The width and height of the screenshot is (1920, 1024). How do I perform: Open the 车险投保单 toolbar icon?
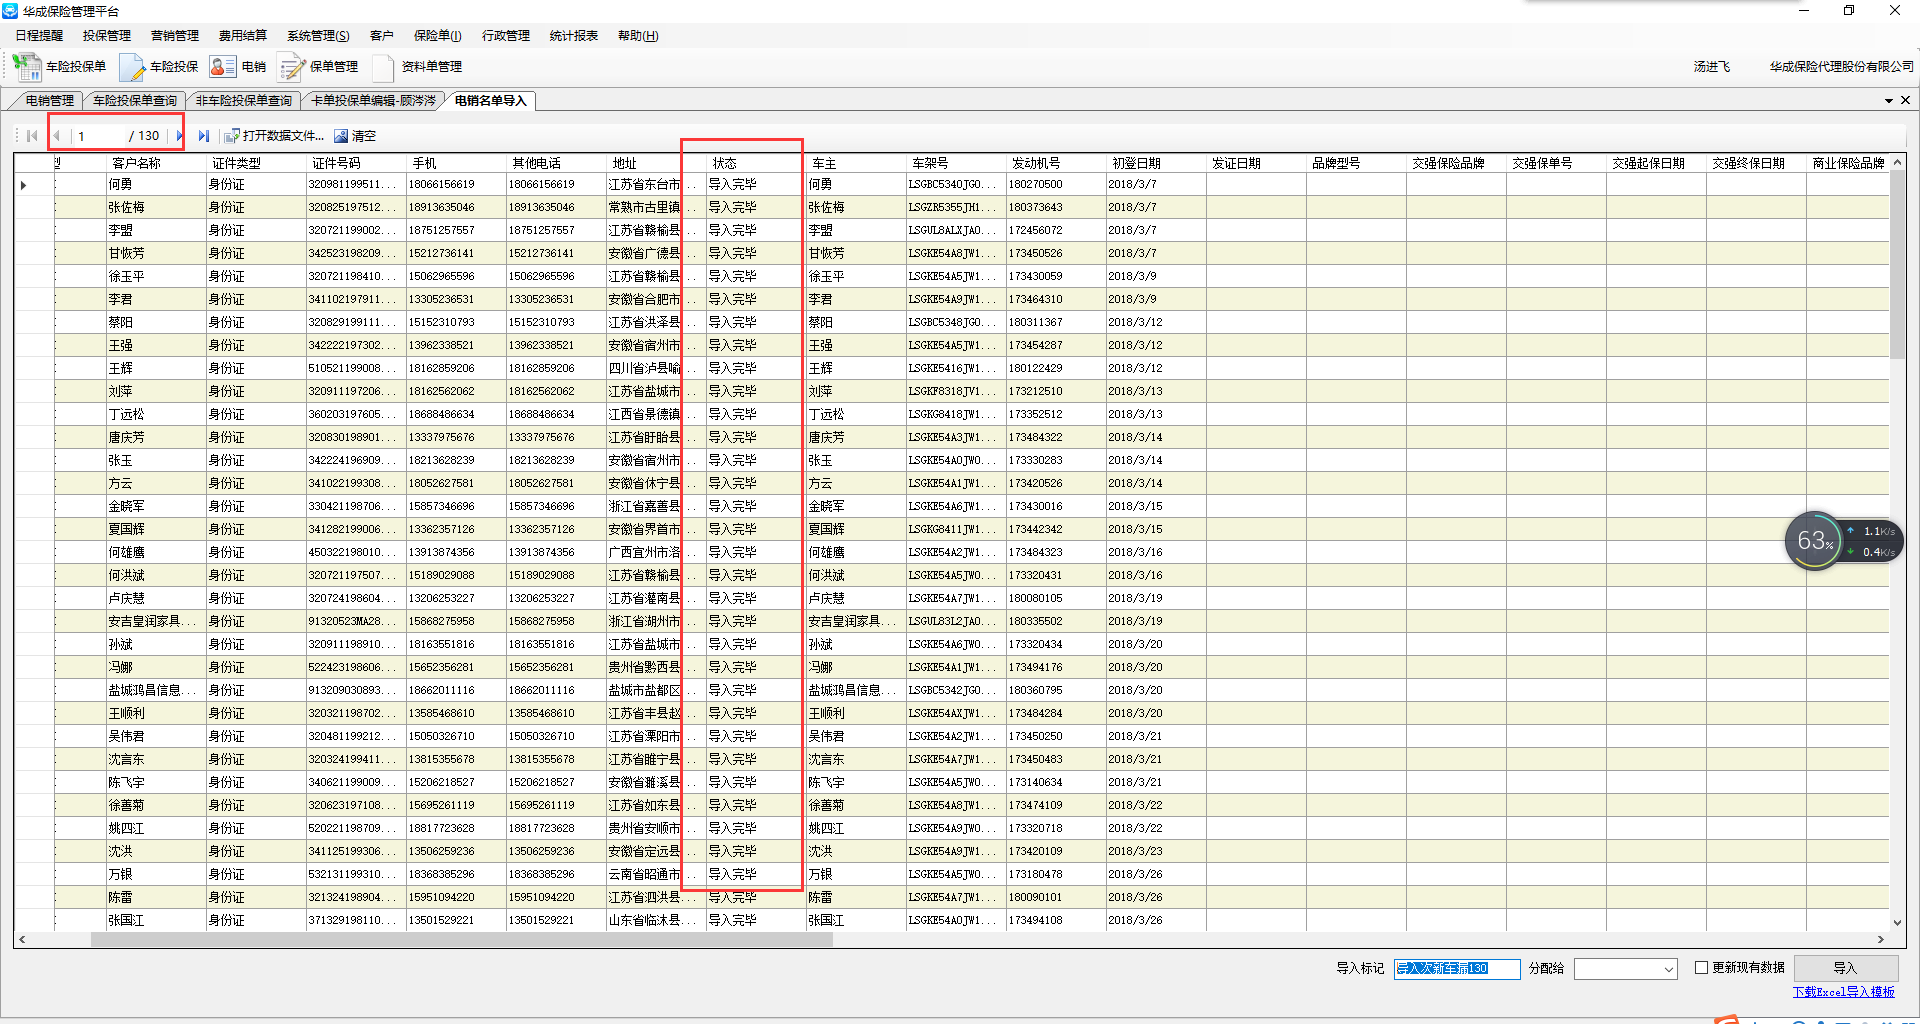[27, 67]
